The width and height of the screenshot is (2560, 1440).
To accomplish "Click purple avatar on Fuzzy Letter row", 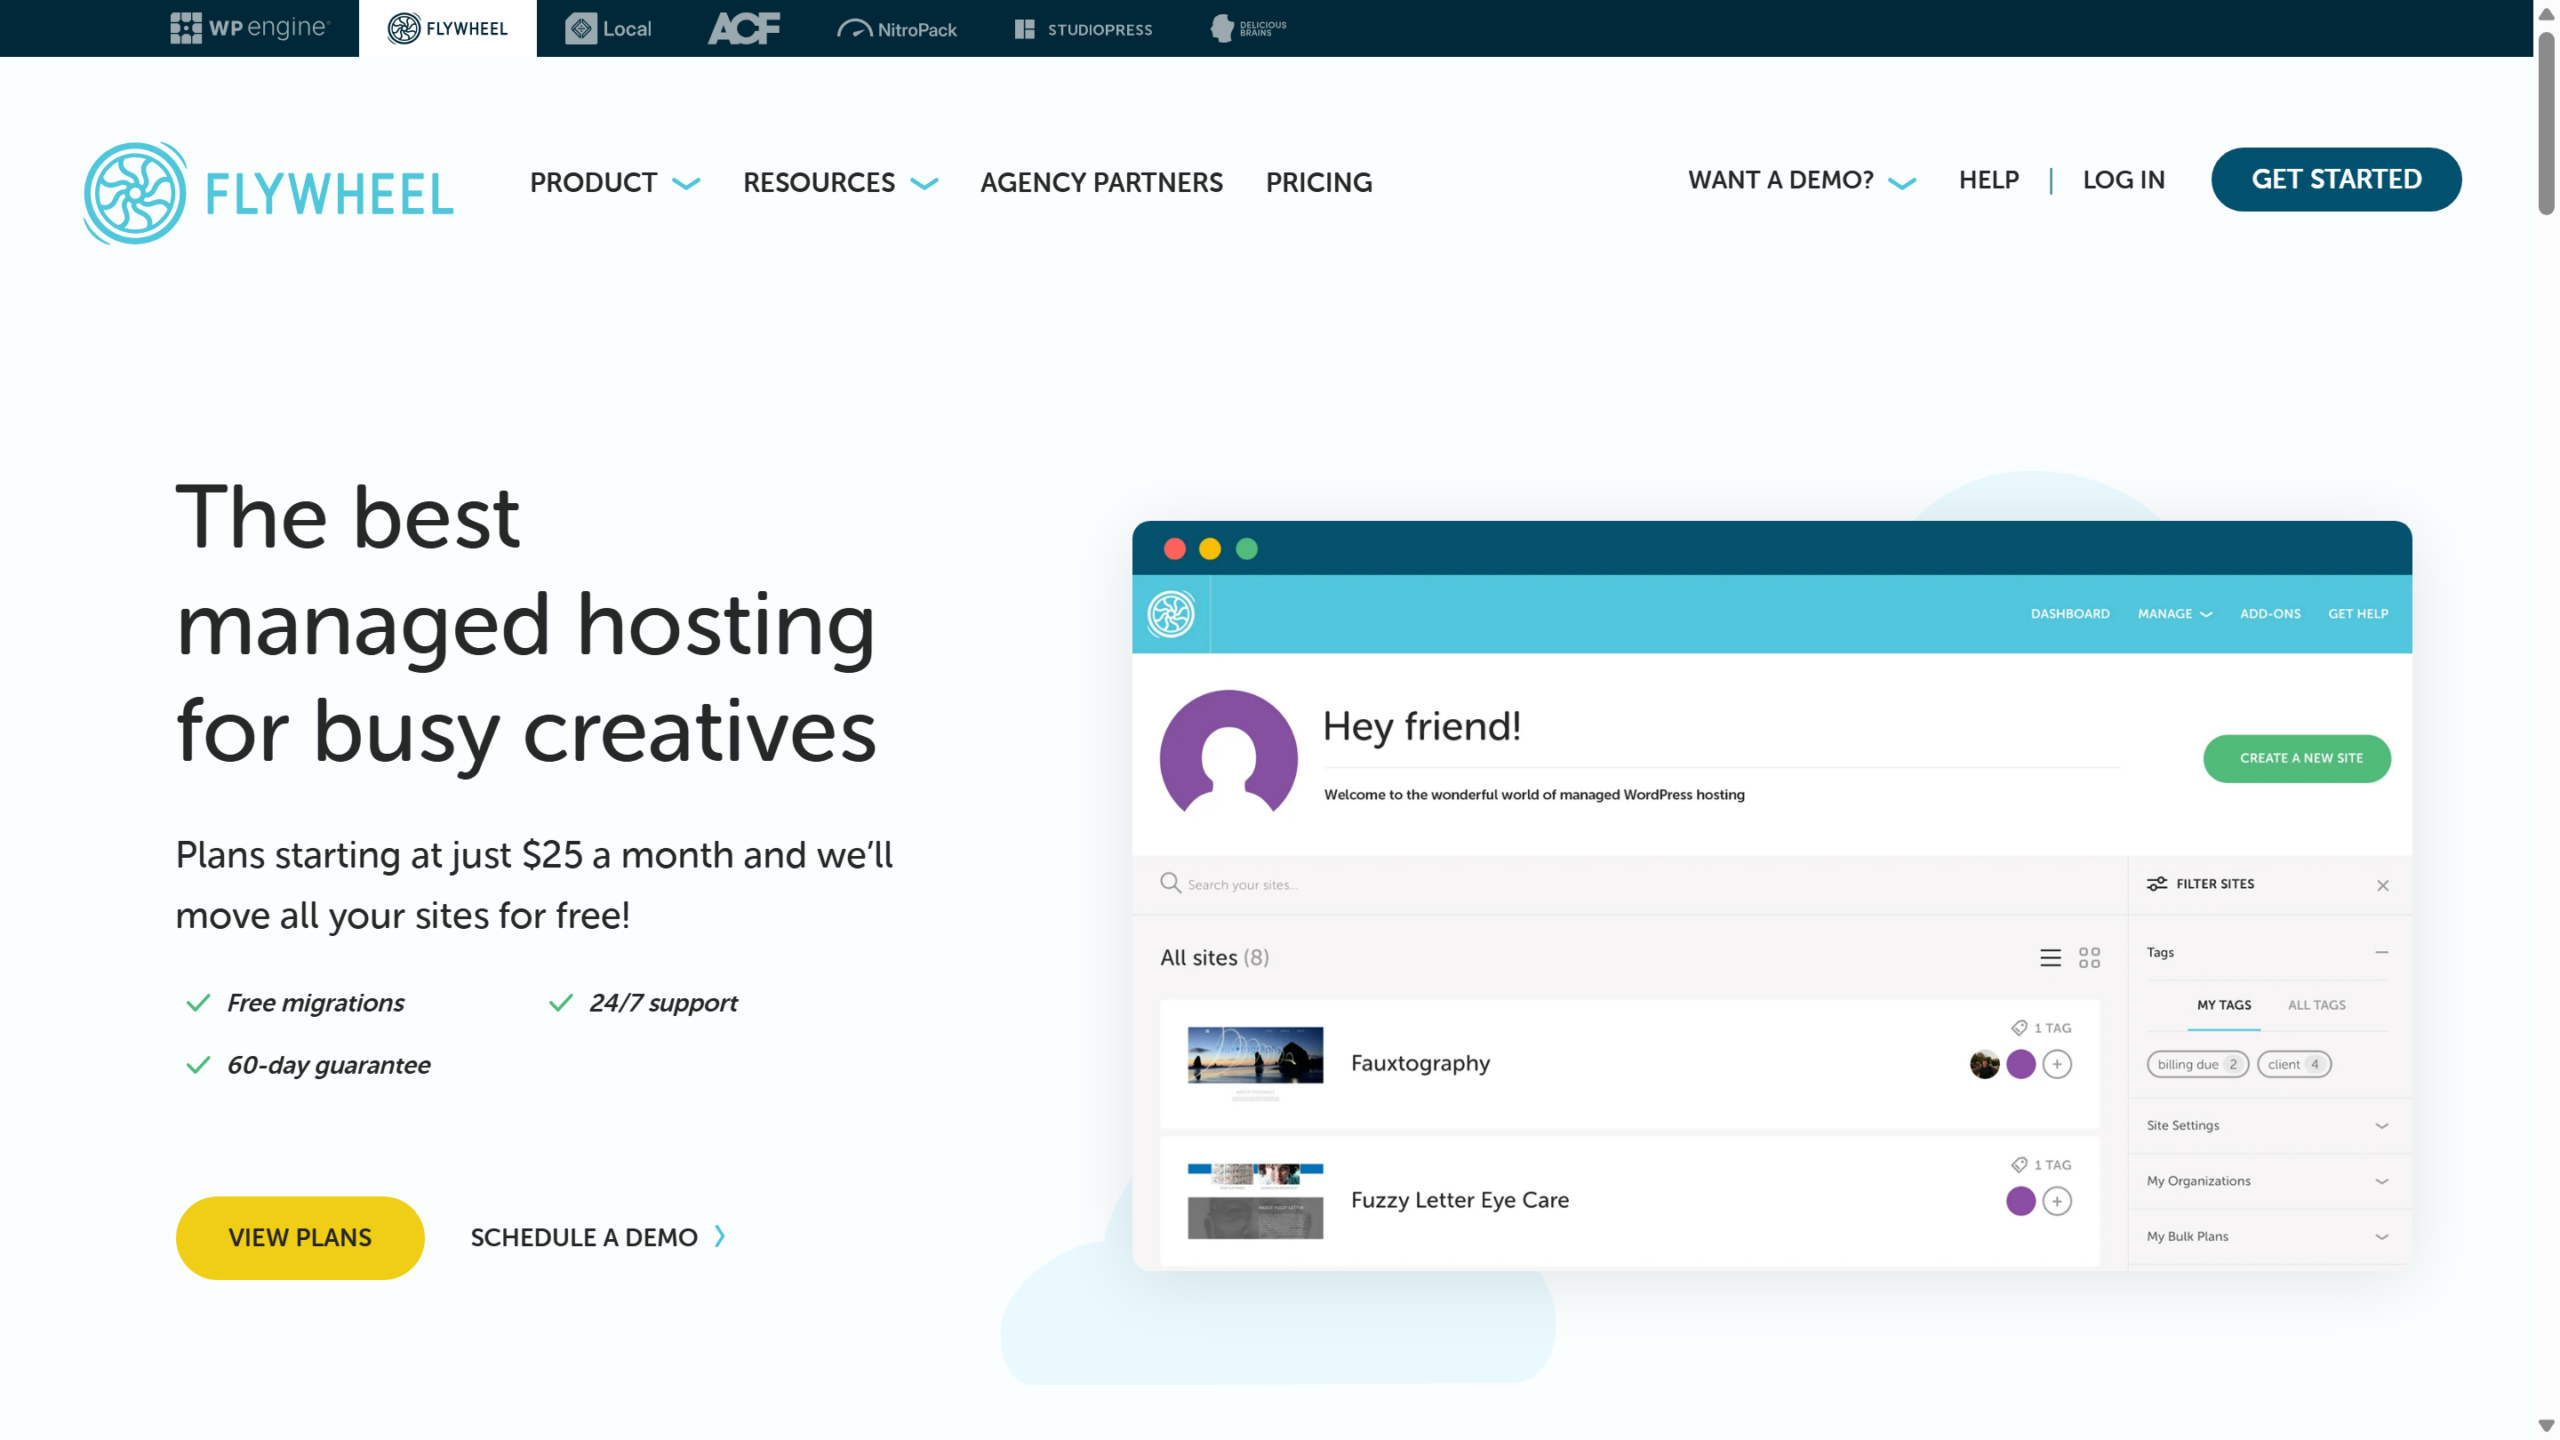I will (x=2021, y=1201).
